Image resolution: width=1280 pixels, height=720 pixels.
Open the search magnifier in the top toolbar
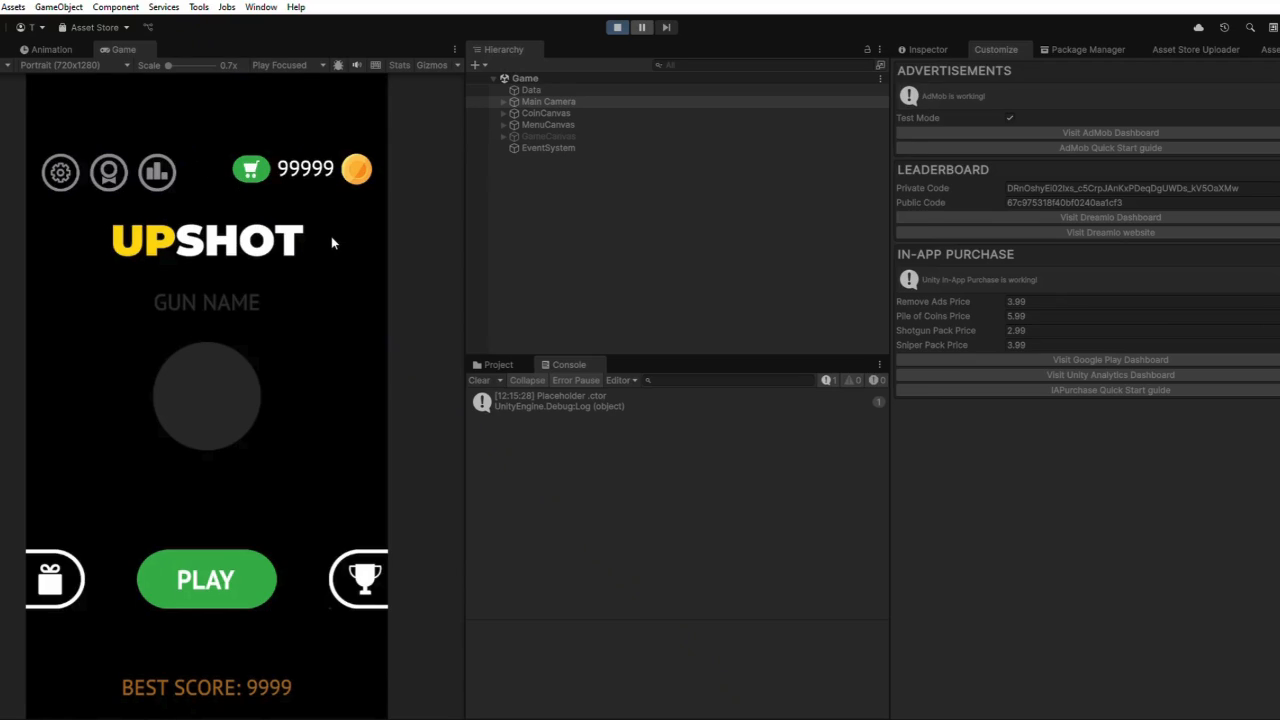(1250, 27)
